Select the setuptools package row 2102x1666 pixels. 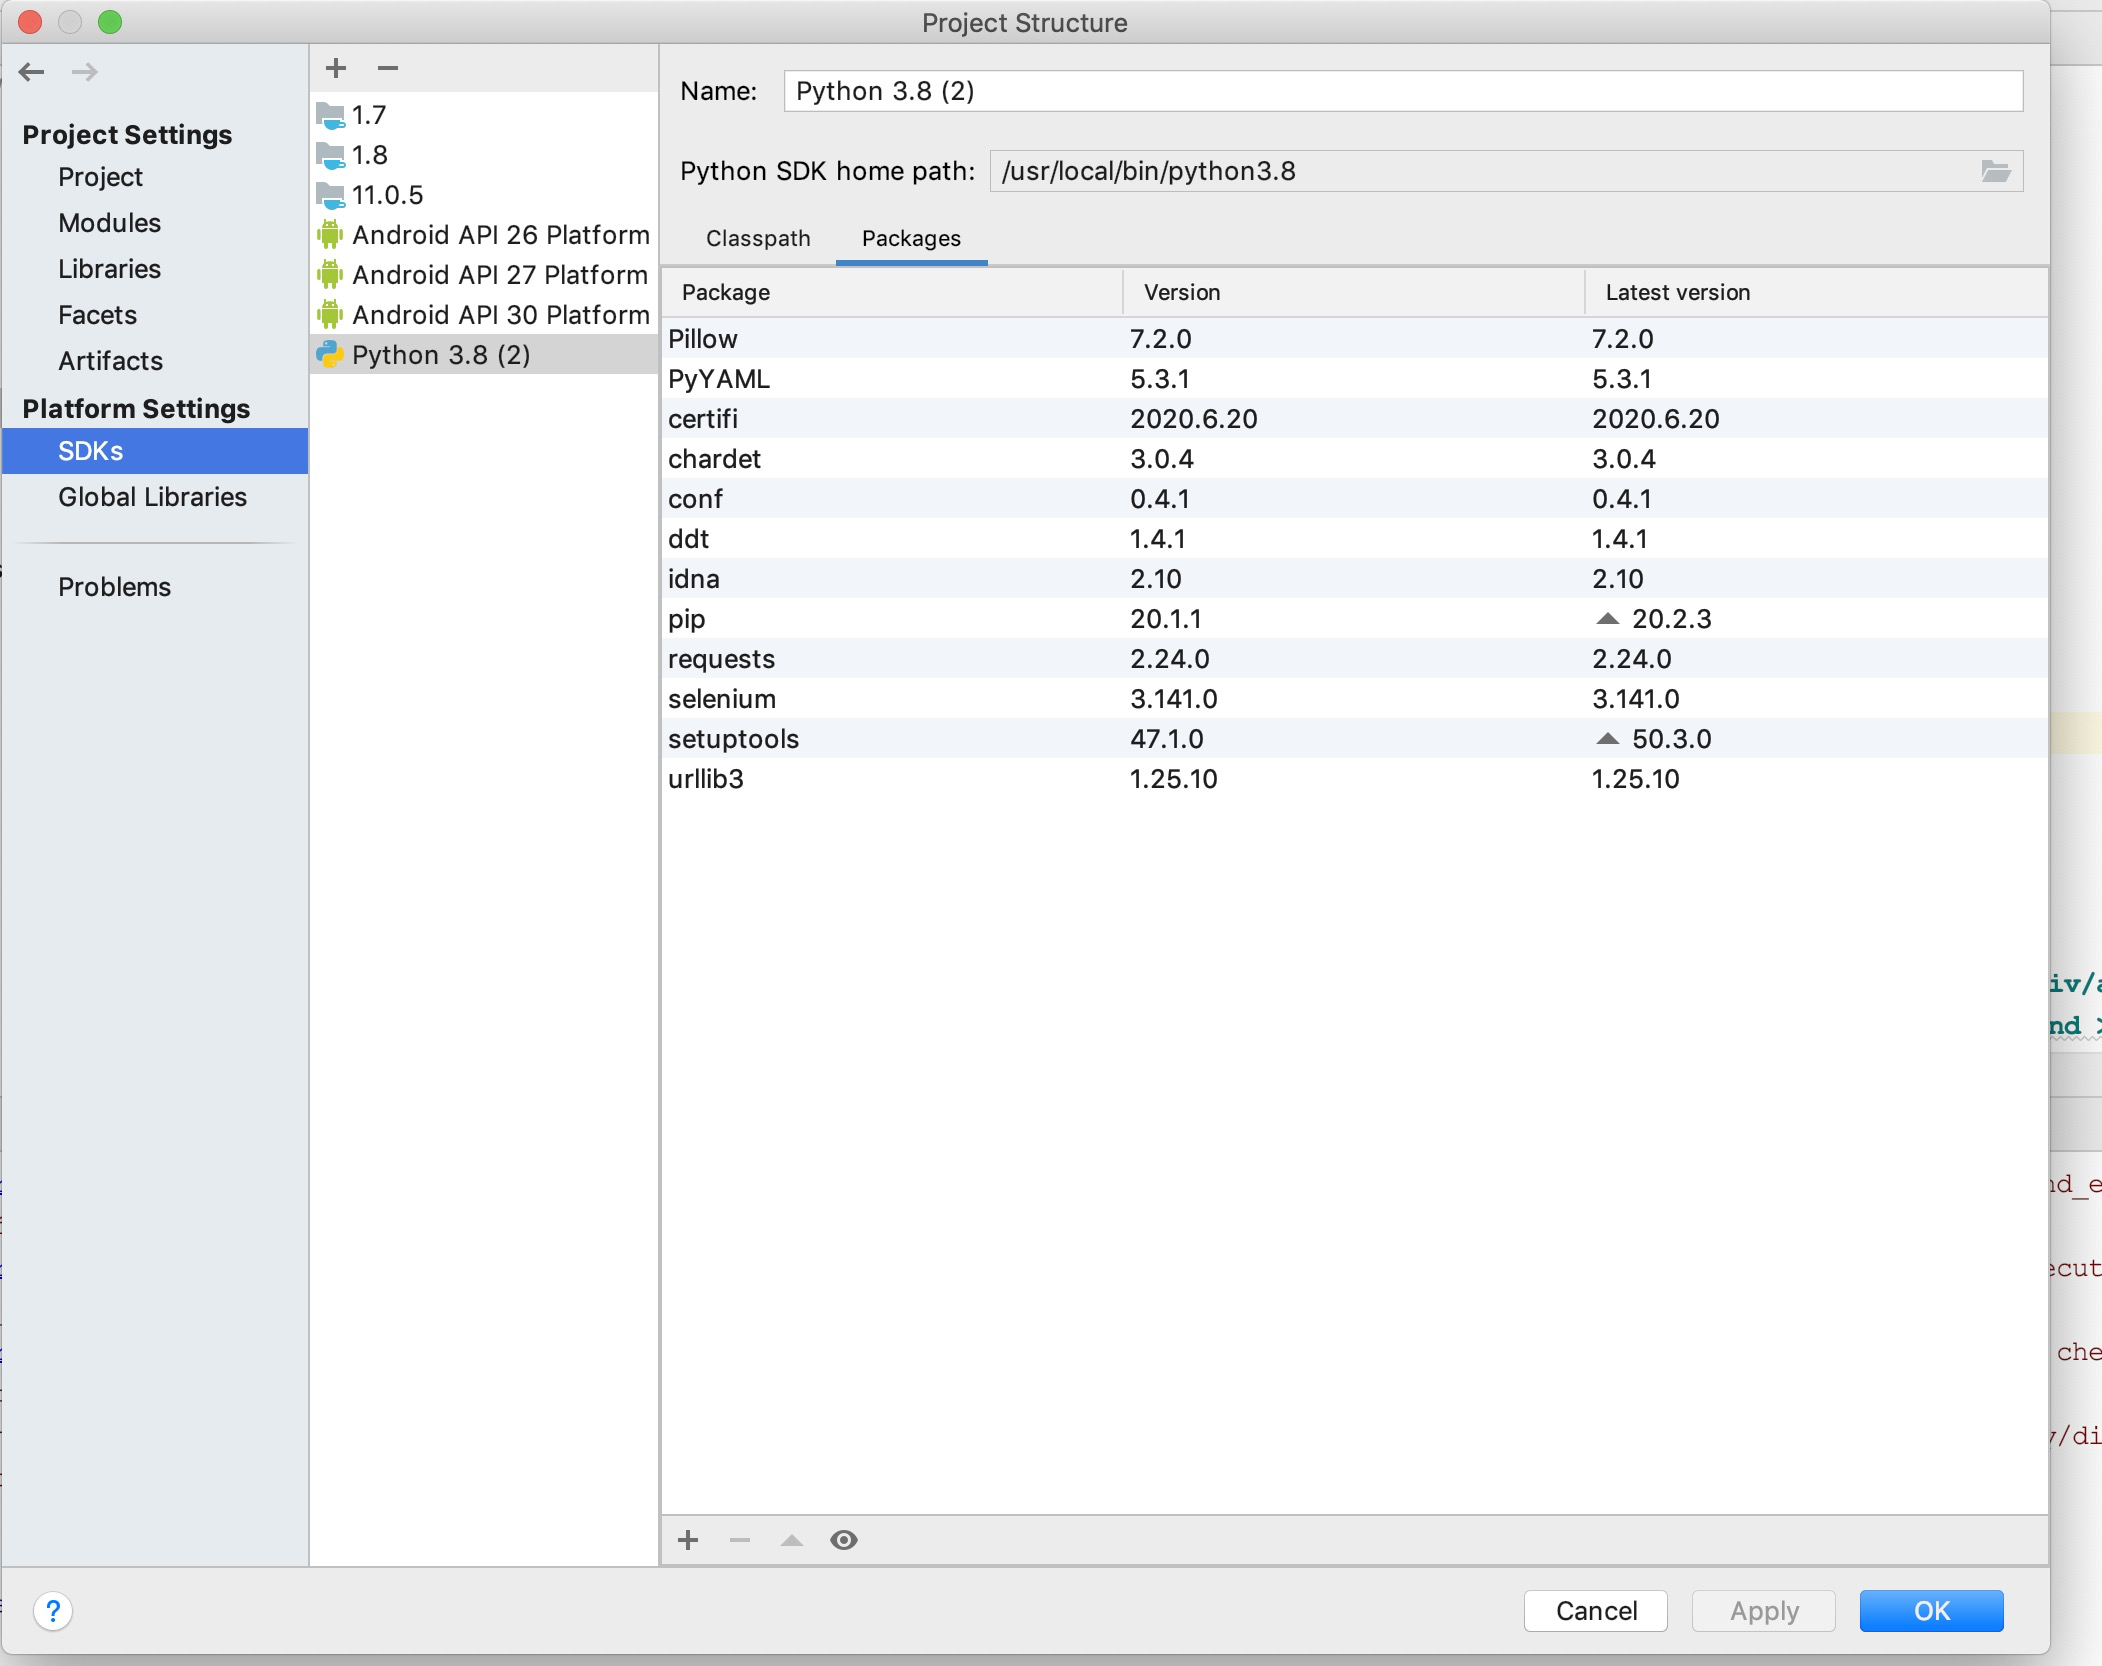[x=1354, y=739]
